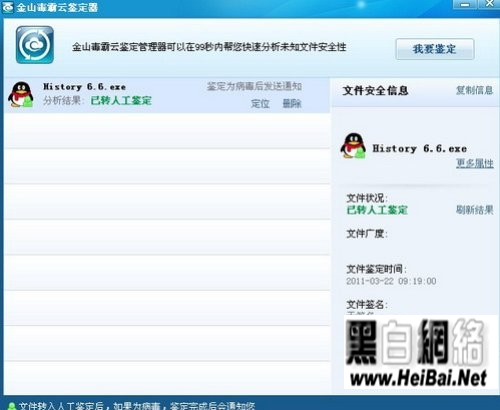Click 已转人工鉴定 result in list row
Screen dimensions: 500x410
[x=121, y=101]
